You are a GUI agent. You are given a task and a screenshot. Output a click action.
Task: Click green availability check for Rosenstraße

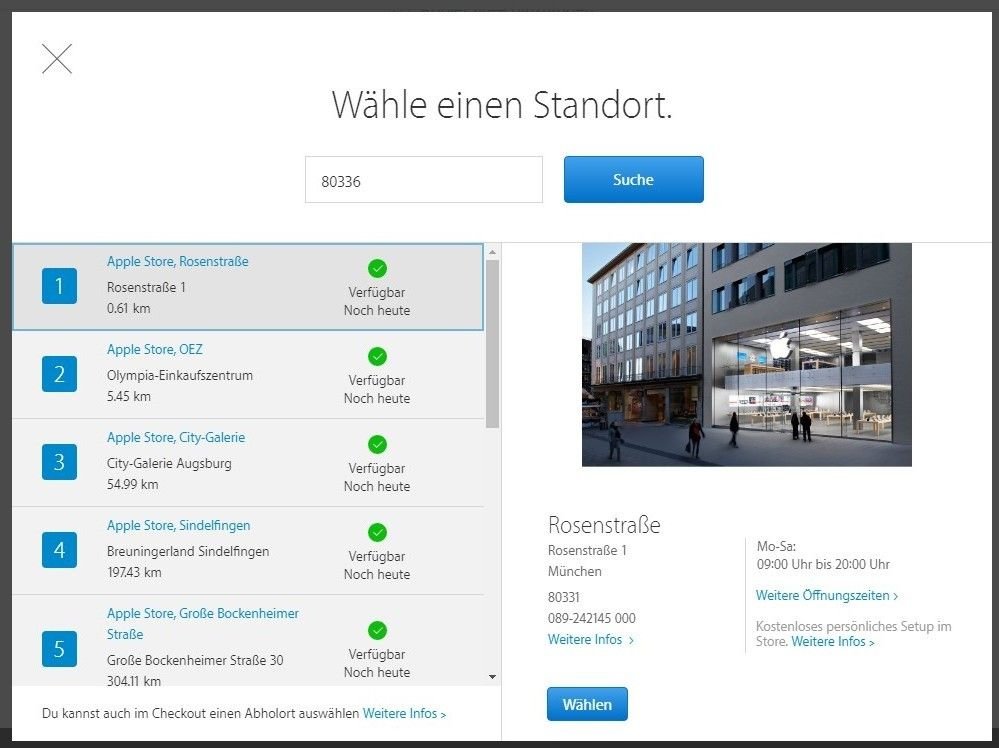pos(377,268)
